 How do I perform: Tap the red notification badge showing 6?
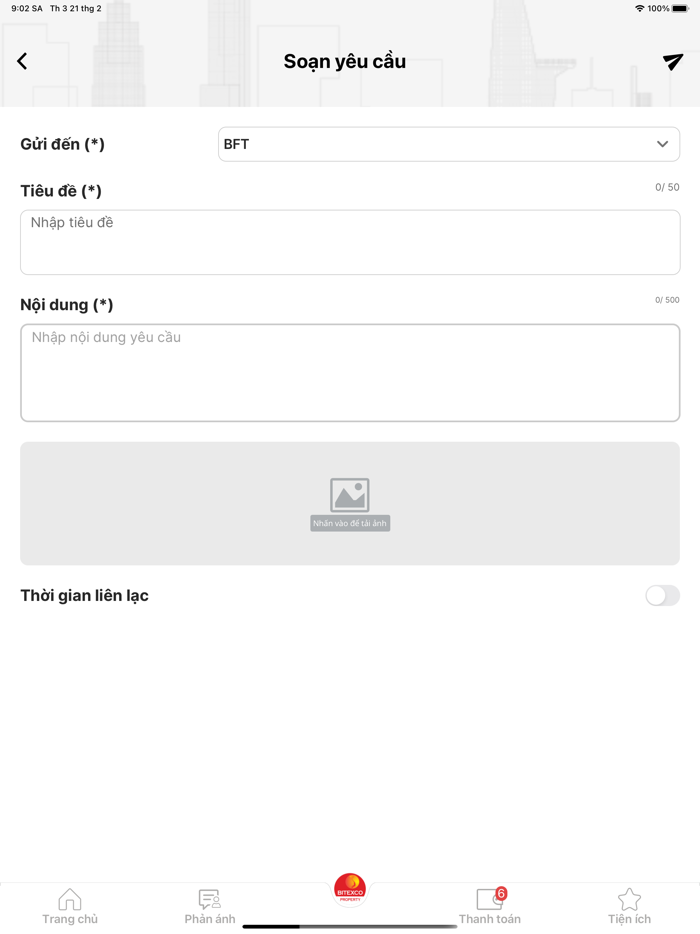tap(501, 893)
